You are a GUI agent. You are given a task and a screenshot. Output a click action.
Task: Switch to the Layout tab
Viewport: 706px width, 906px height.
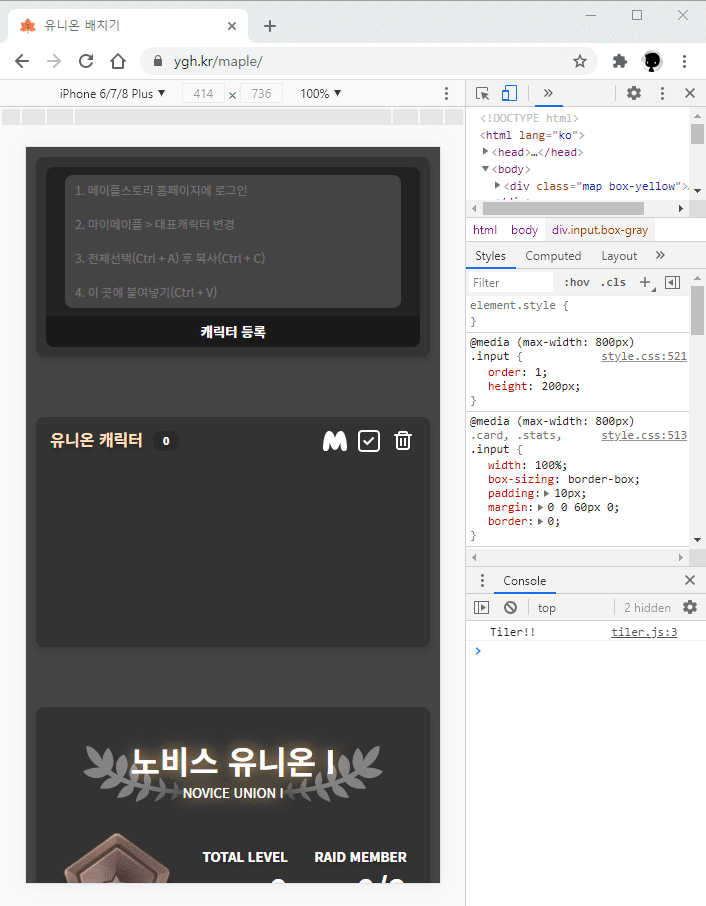pyautogui.click(x=619, y=256)
